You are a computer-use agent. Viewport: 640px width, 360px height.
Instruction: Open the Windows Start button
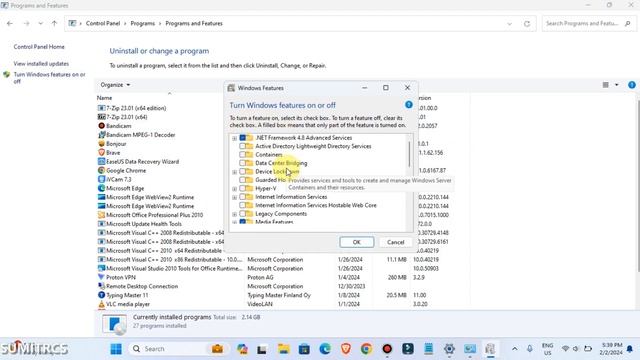point(116,349)
